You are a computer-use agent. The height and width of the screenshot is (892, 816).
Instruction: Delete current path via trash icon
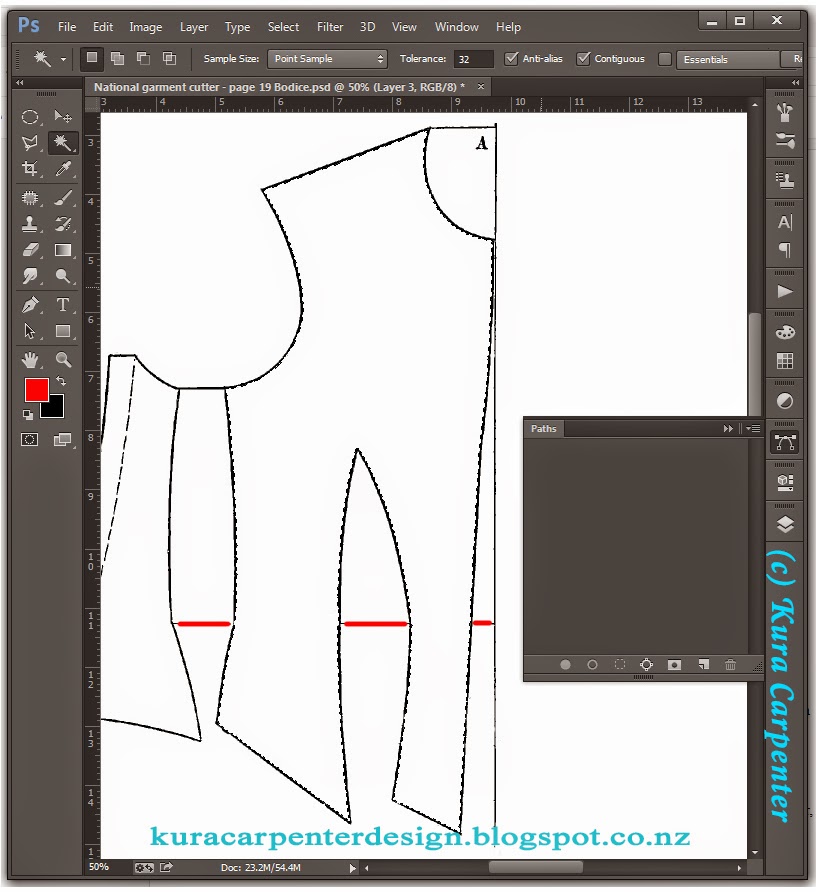coord(731,664)
